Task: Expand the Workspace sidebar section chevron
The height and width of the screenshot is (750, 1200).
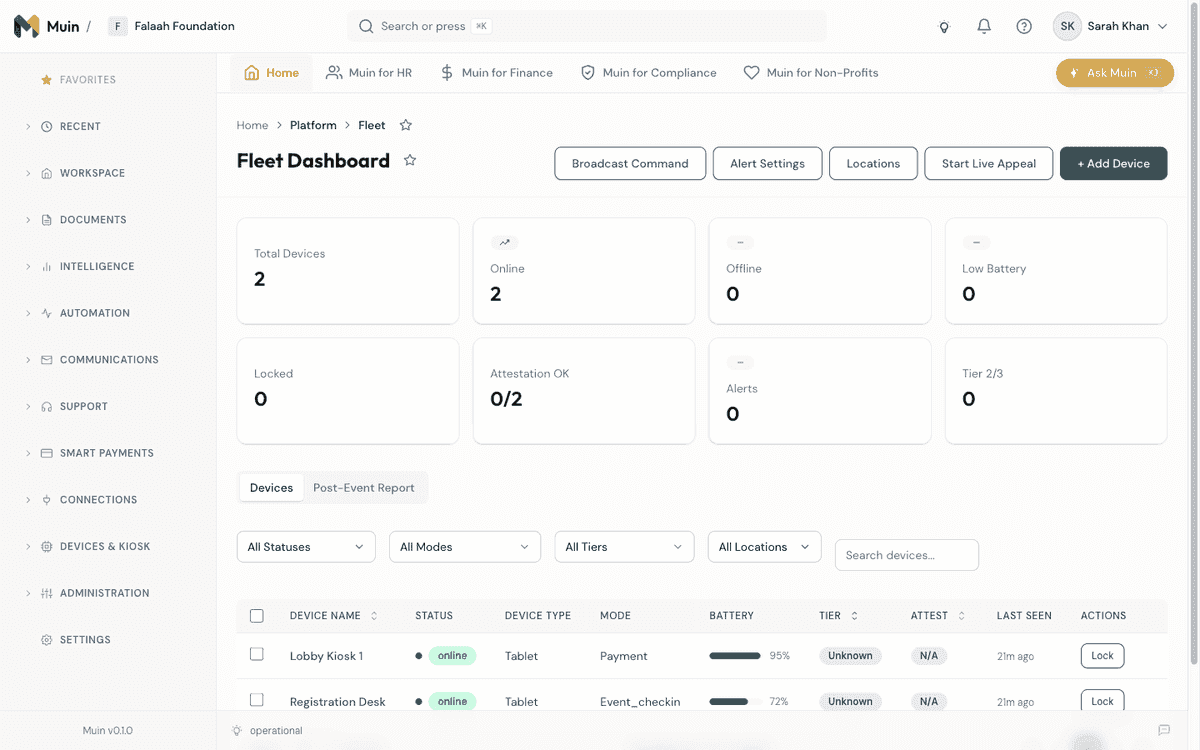Action: pyautogui.click(x=28, y=173)
